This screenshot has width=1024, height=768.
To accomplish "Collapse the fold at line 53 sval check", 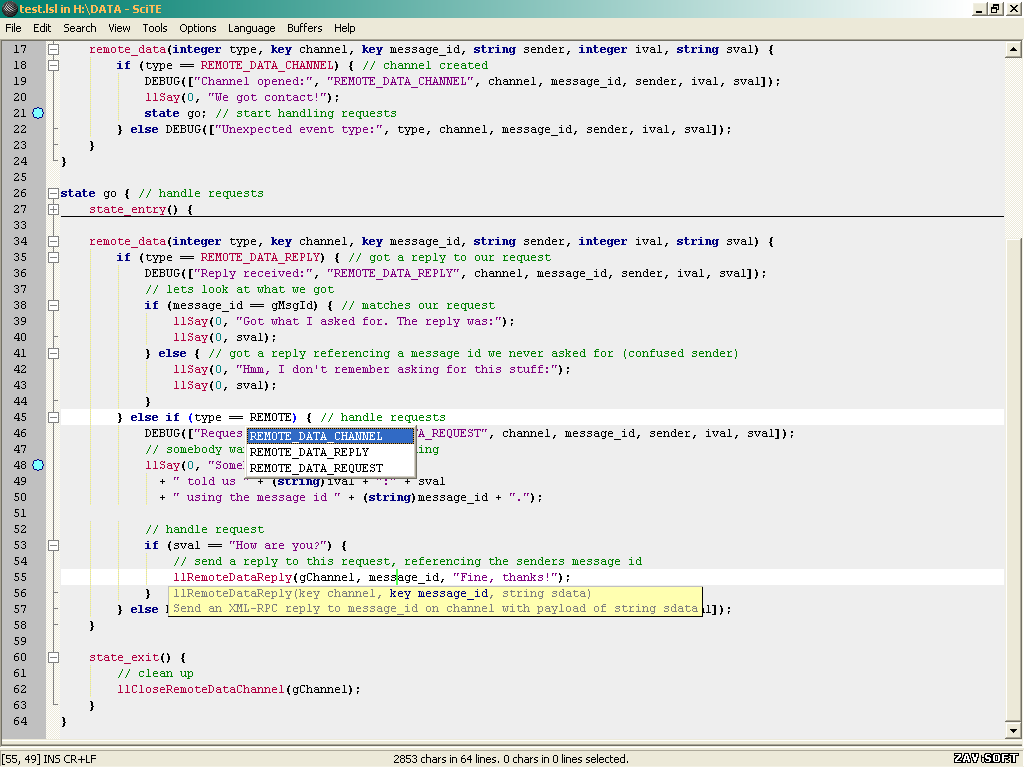I will click(54, 545).
